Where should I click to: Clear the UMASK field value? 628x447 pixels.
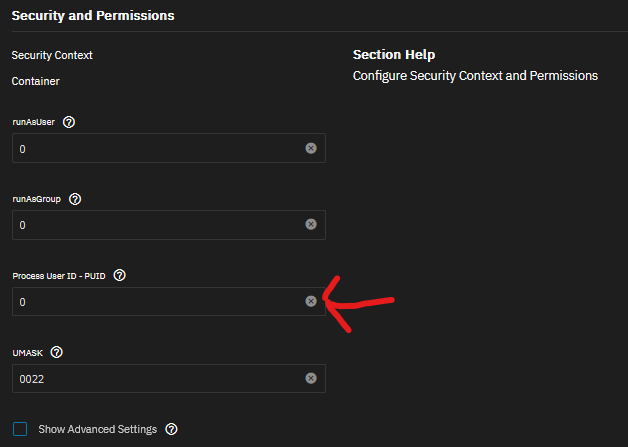click(311, 378)
